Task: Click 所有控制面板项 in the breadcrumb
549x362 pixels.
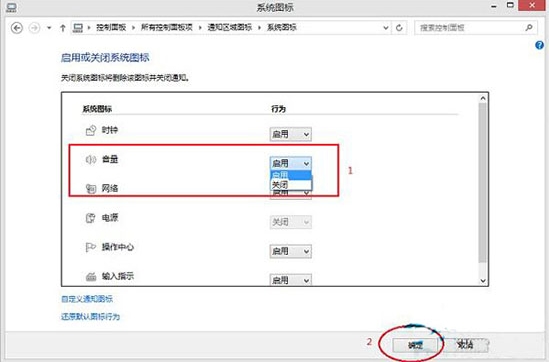Action: (167, 27)
